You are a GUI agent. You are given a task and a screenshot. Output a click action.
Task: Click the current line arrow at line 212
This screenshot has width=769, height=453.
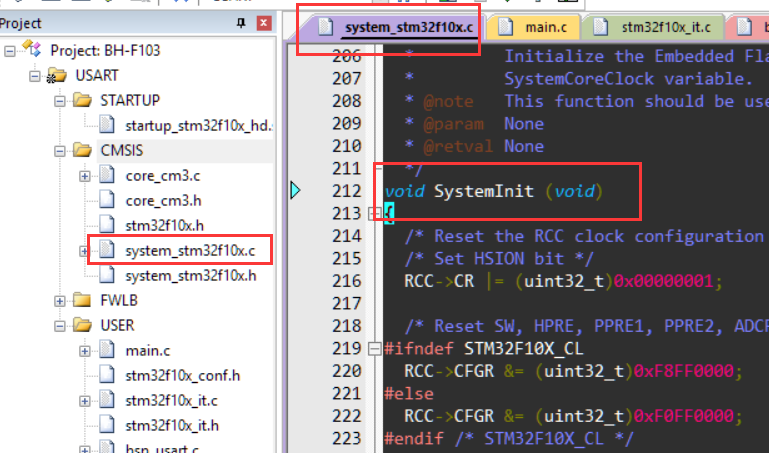(295, 190)
